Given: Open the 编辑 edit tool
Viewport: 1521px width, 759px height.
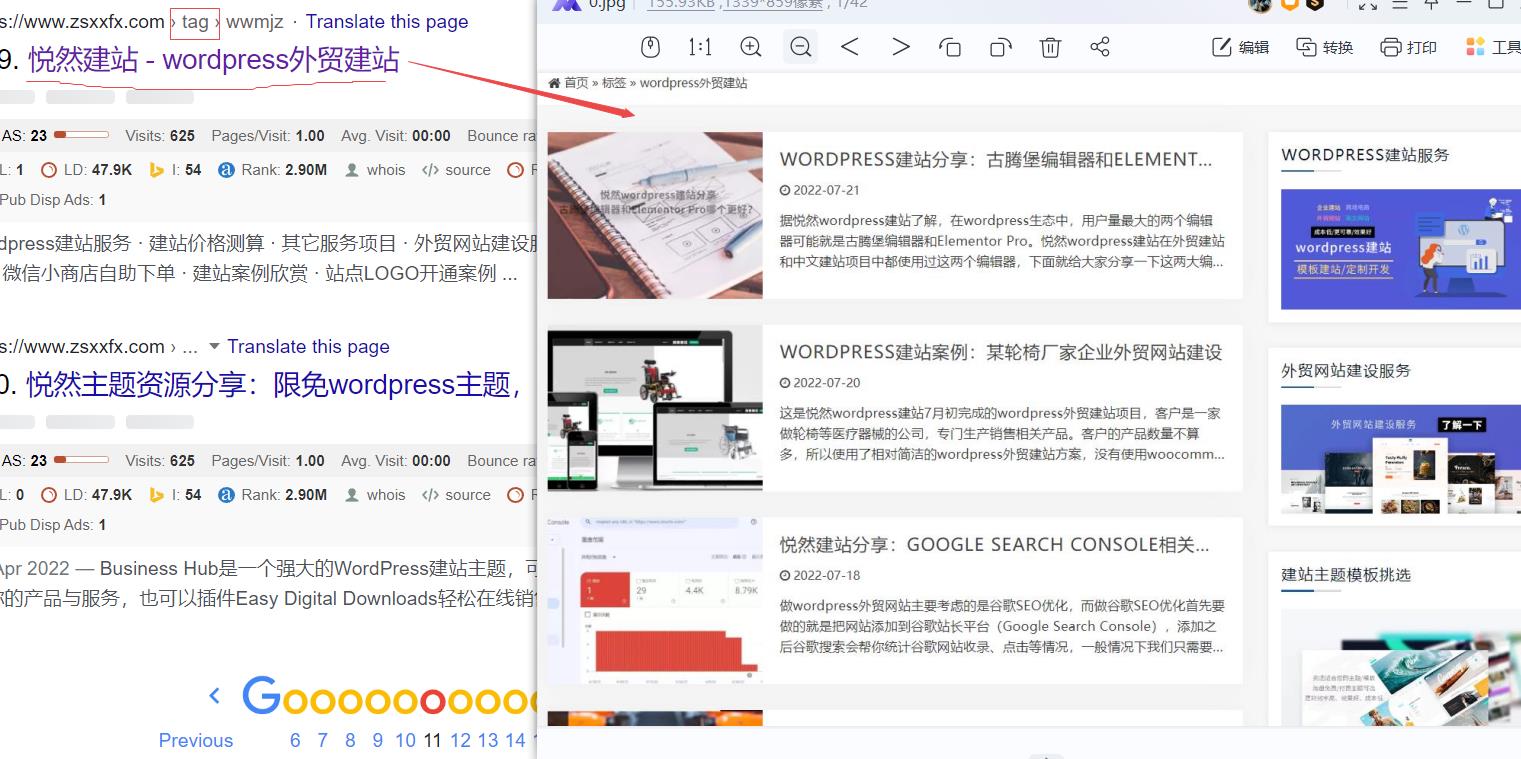Looking at the screenshot, I should [x=1241, y=47].
